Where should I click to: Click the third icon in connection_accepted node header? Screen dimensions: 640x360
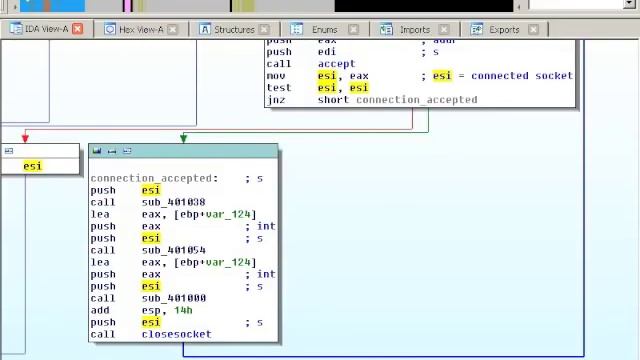[x=127, y=151]
